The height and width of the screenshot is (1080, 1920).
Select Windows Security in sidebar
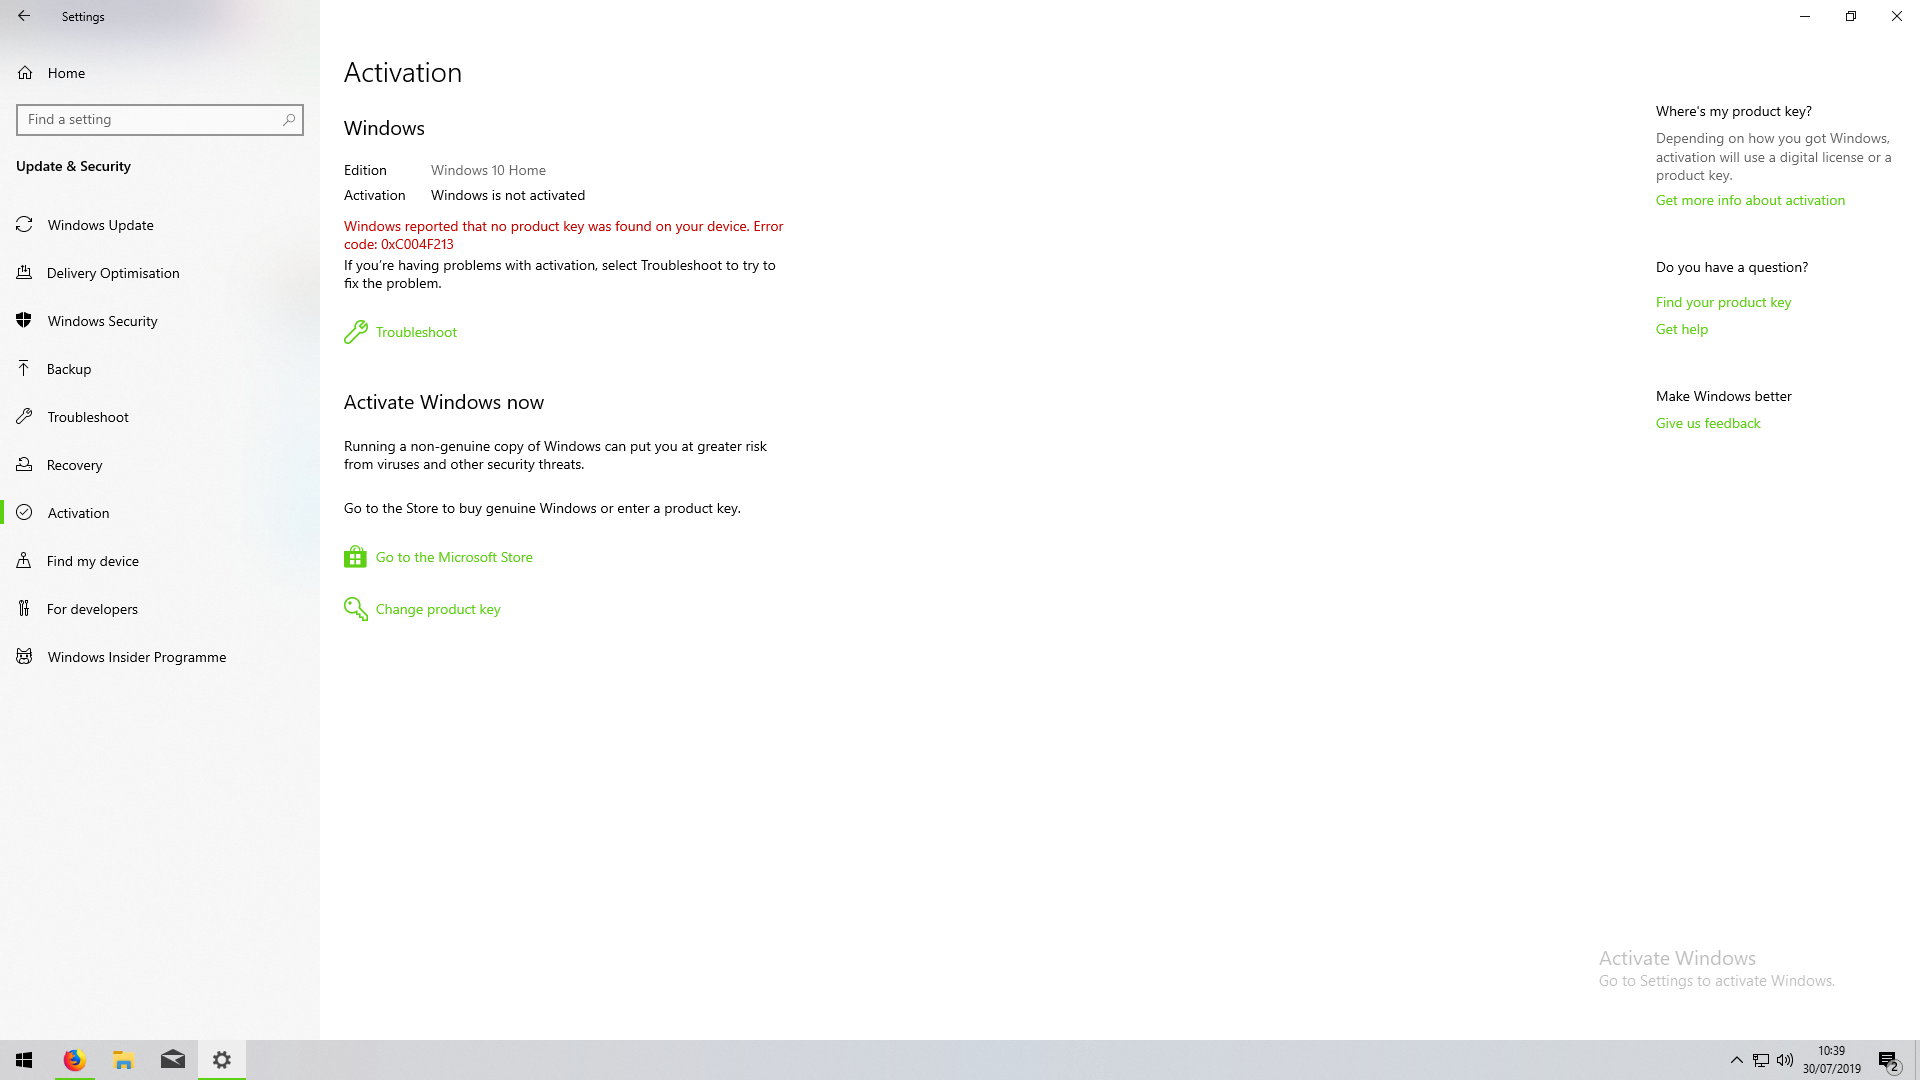[160, 321]
